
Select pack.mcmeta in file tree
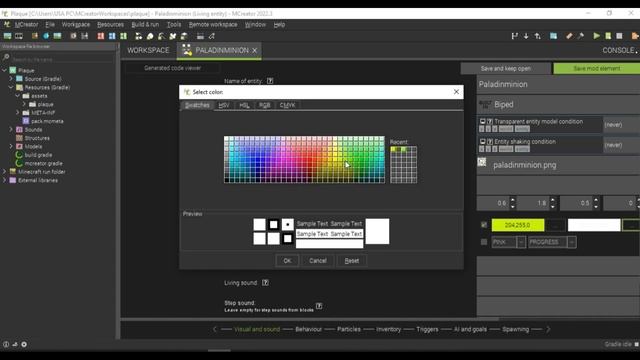(47, 121)
